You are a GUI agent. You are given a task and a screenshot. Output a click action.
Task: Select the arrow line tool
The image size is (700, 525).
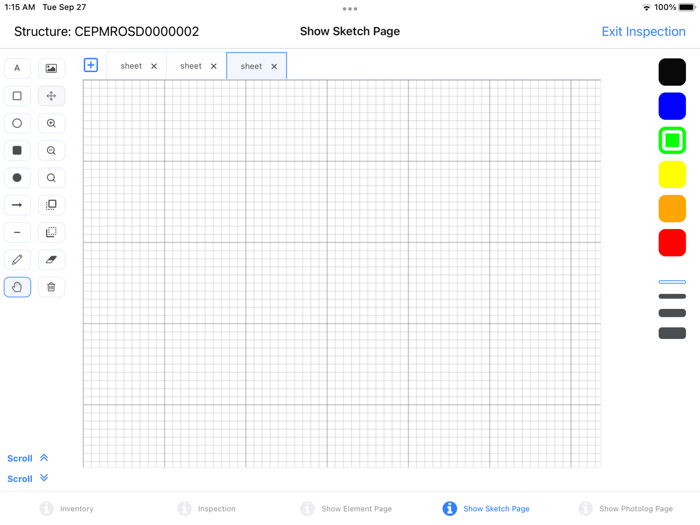pyautogui.click(x=17, y=205)
